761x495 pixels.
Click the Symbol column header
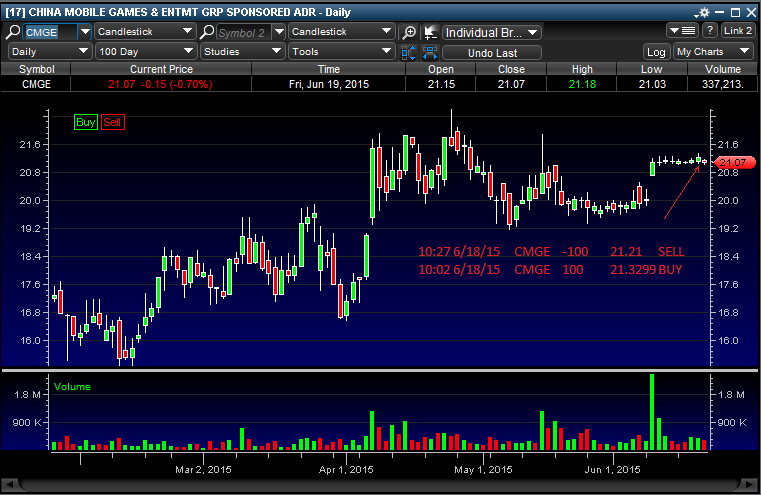pyautogui.click(x=36, y=69)
